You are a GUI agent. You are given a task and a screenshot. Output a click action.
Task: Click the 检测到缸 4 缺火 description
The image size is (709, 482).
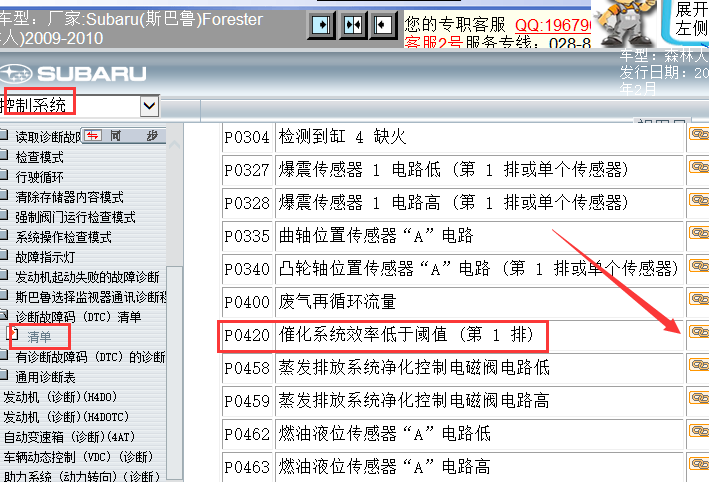[x=342, y=137]
